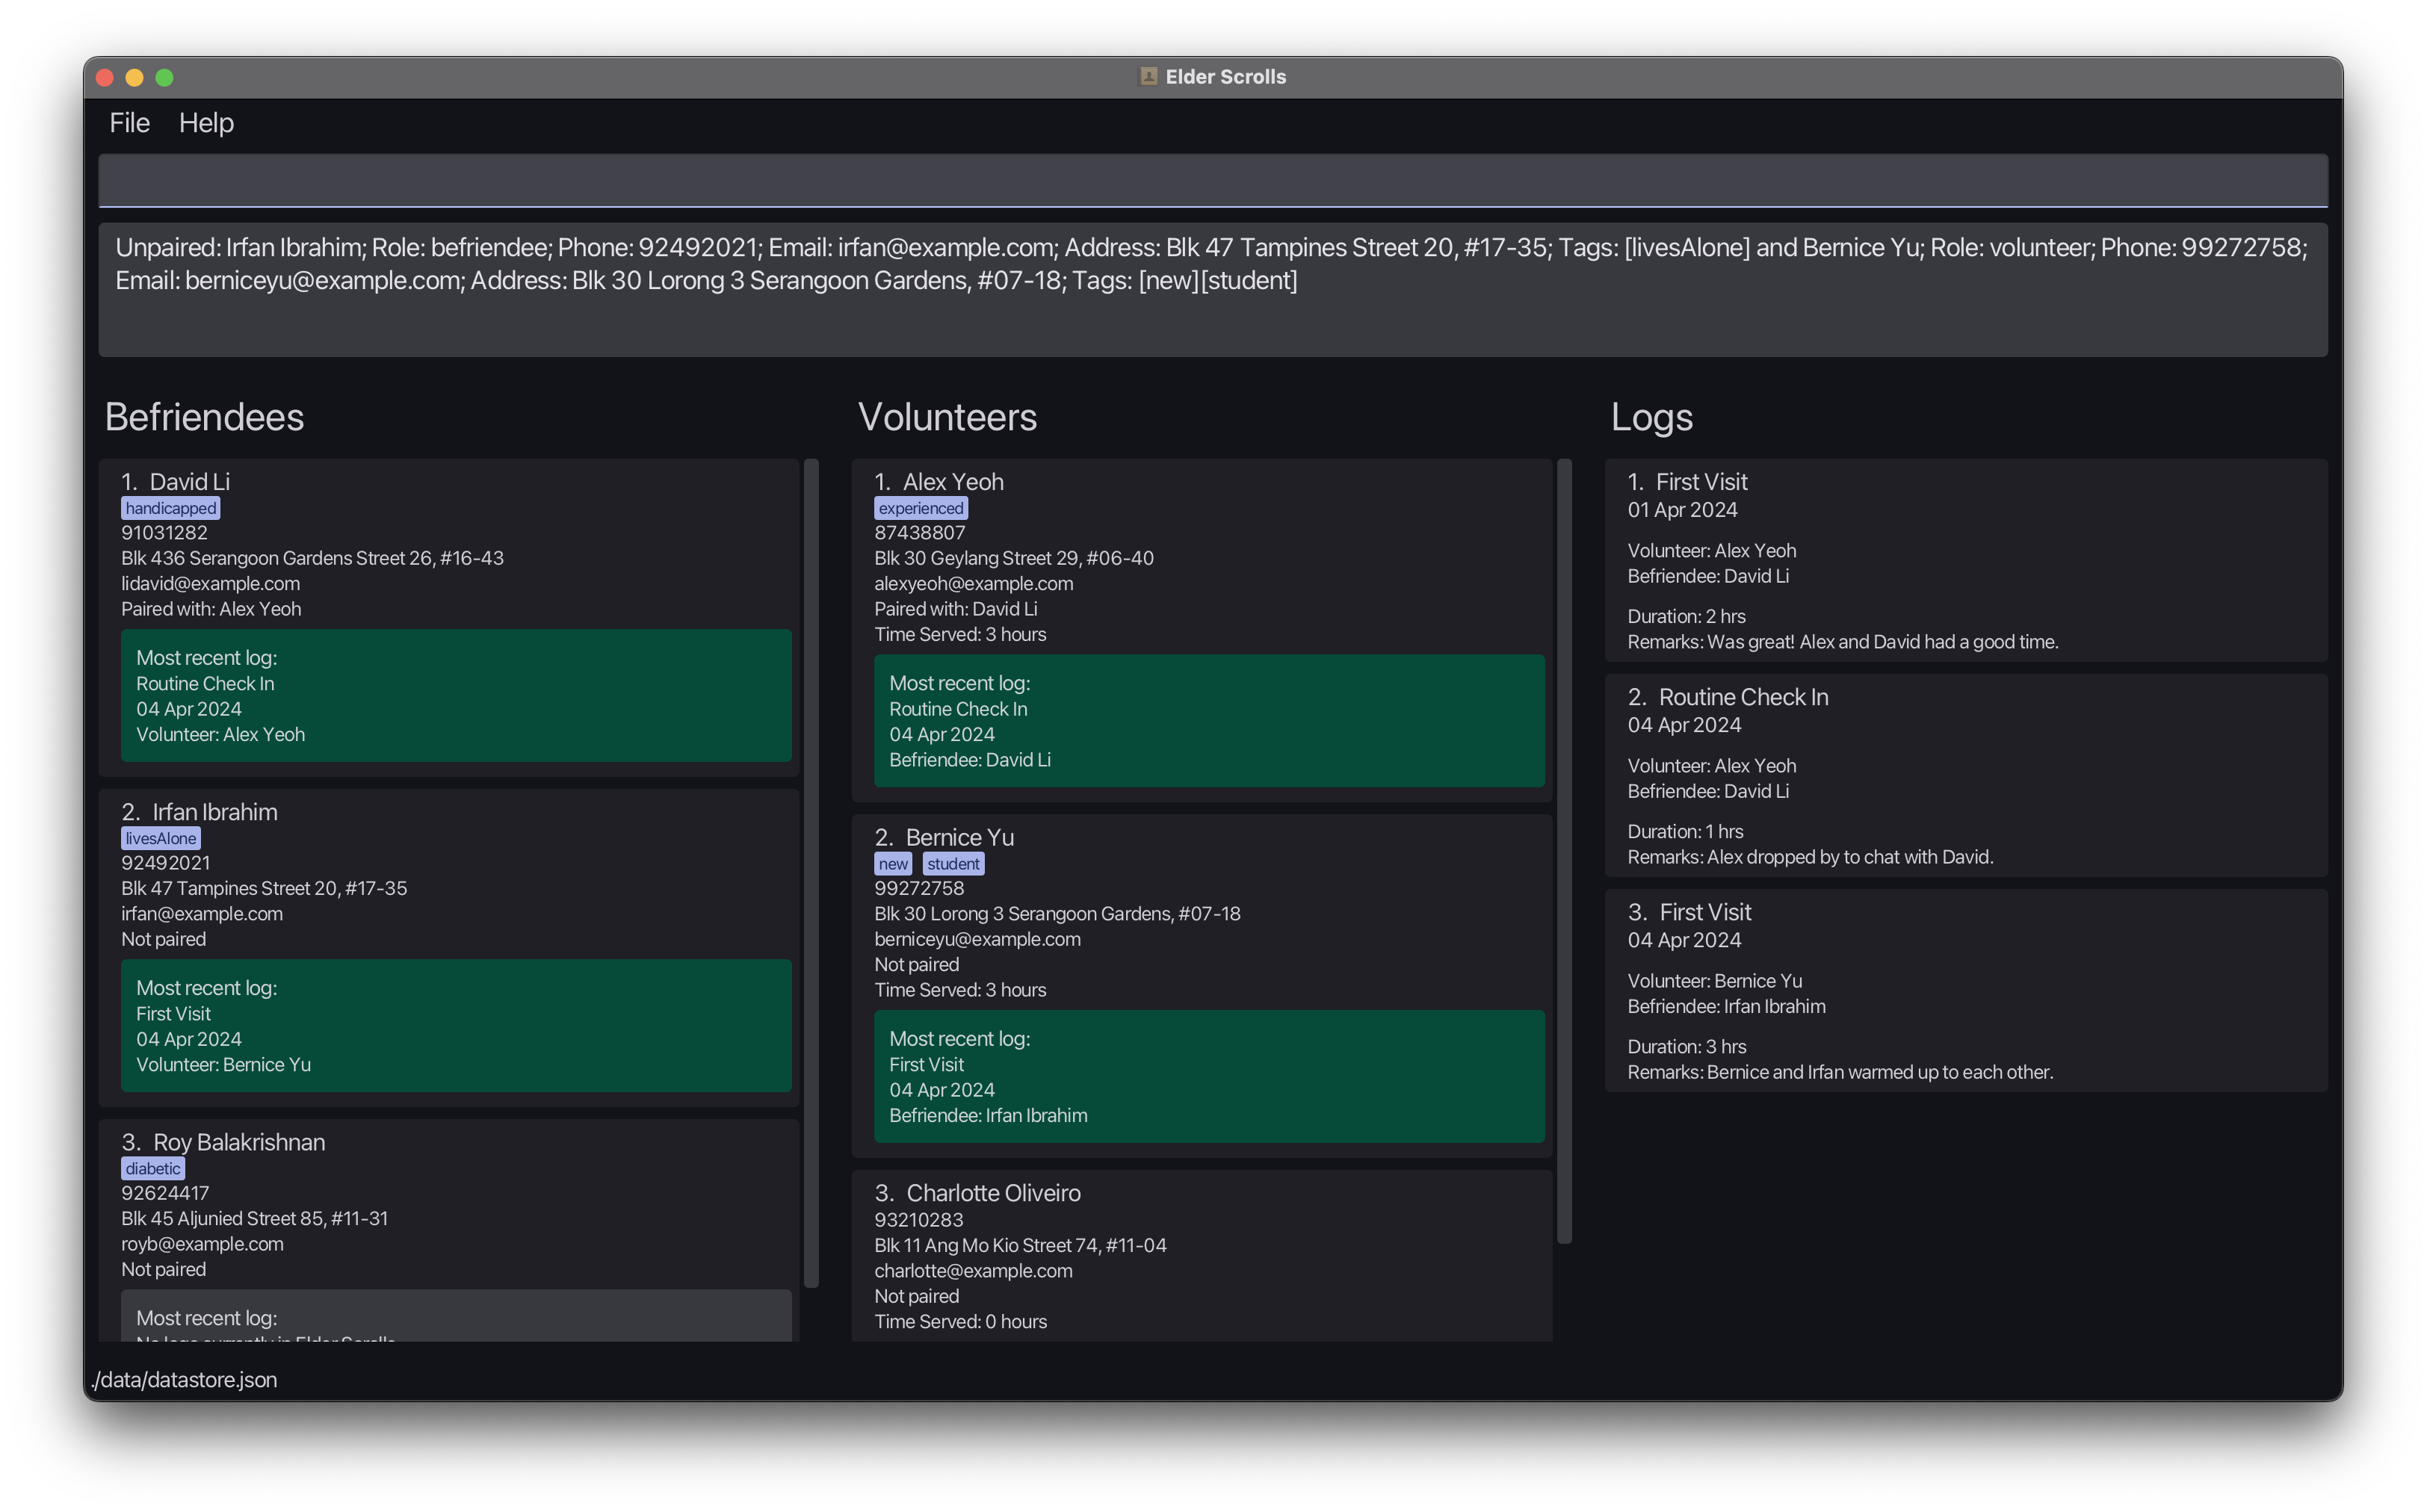The height and width of the screenshot is (1512, 2427).
Task: Click email charlotte@example.com
Action: click(974, 1270)
